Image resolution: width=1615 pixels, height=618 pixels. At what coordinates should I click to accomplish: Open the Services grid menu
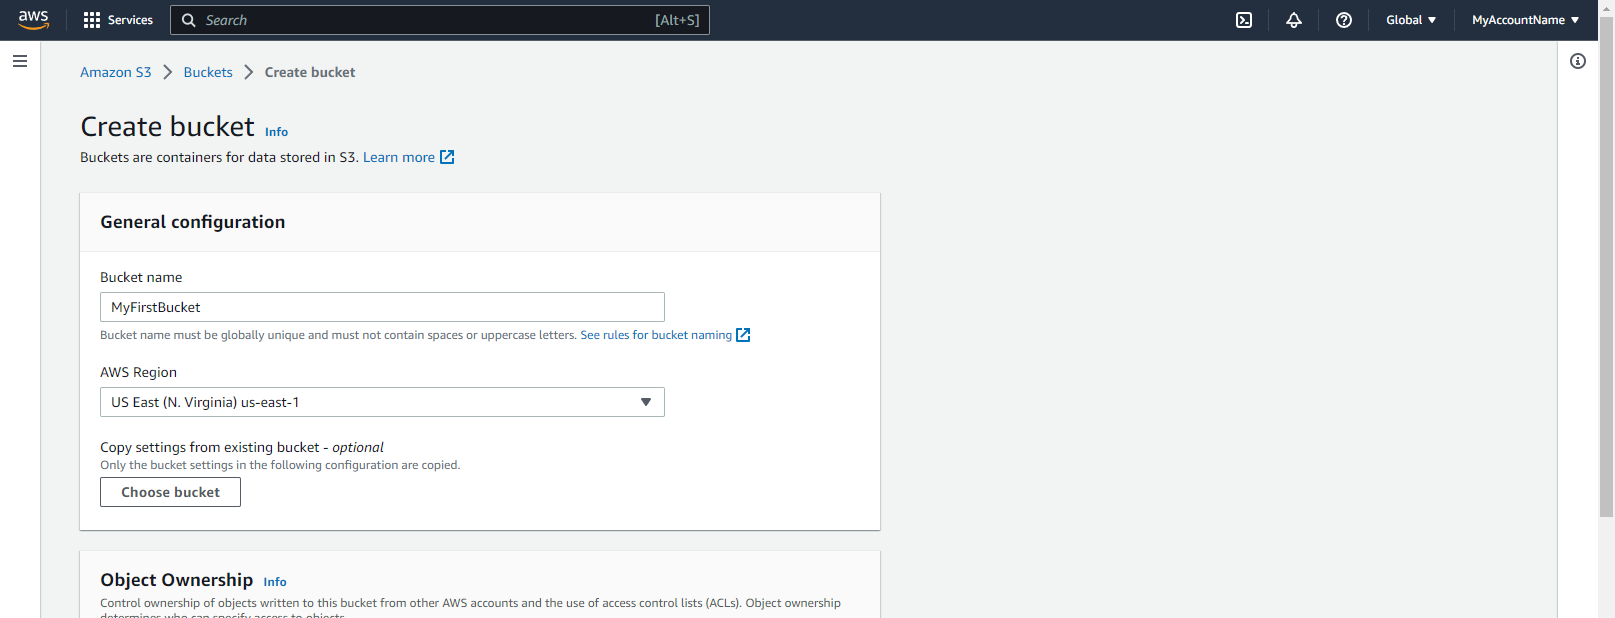118,20
